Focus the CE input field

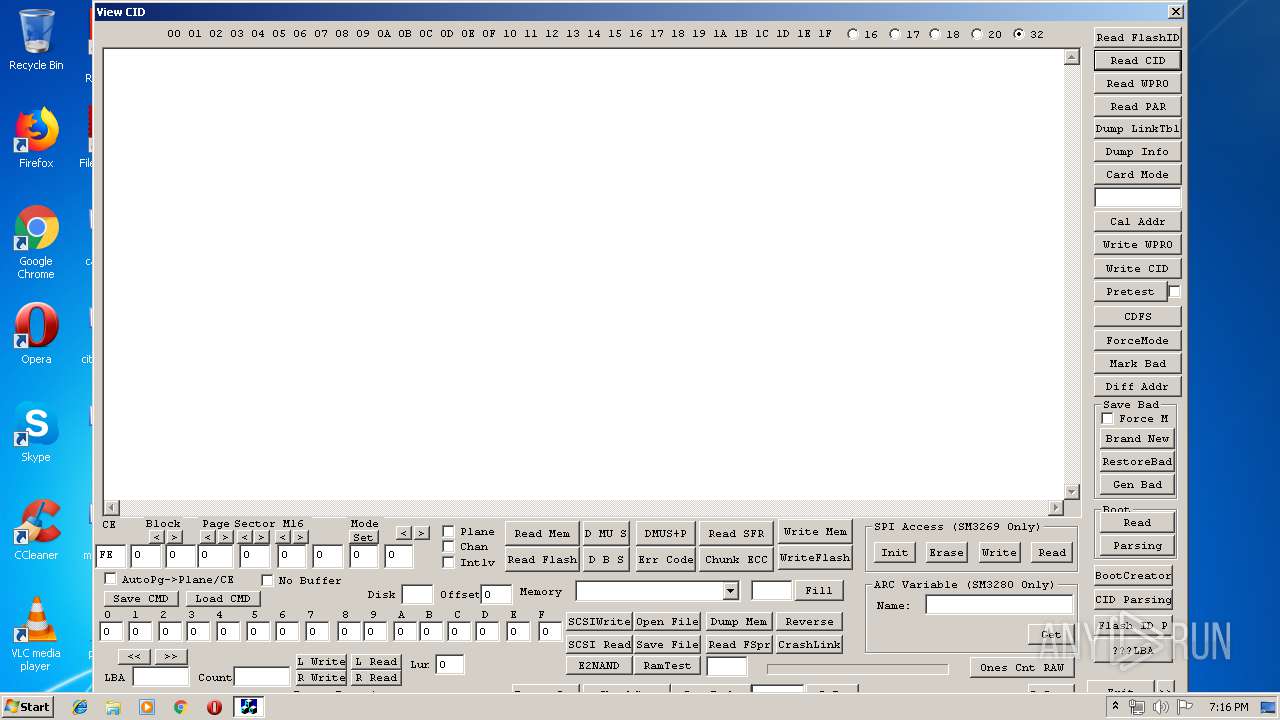111,556
